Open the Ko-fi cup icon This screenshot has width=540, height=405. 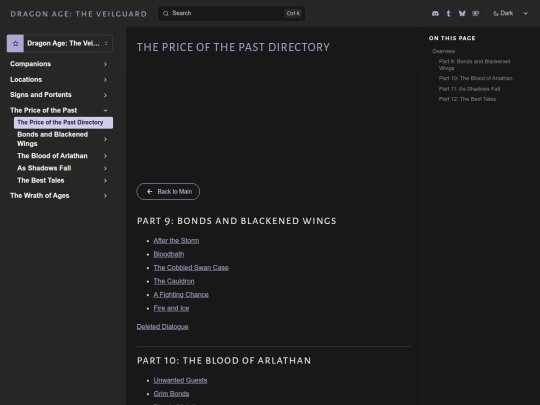click(476, 13)
